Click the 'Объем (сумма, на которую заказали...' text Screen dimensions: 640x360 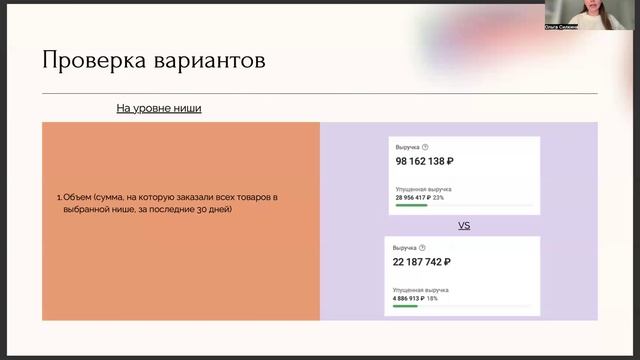pyautogui.click(x=167, y=203)
